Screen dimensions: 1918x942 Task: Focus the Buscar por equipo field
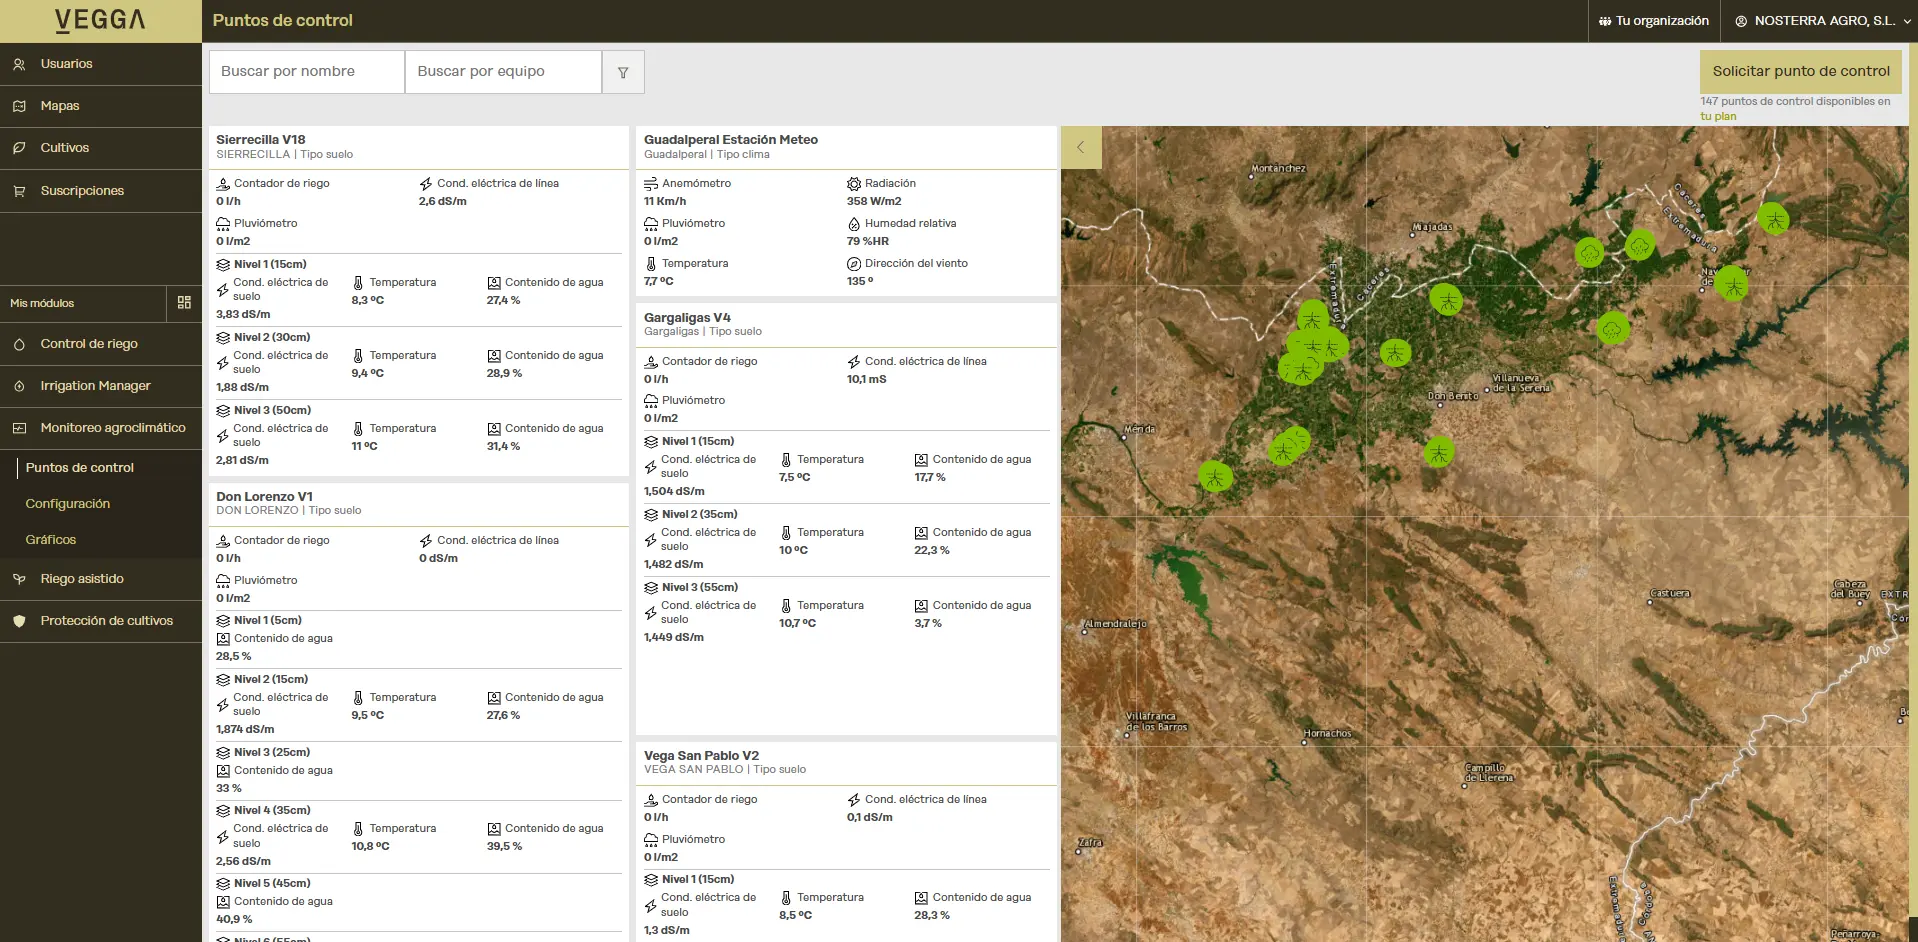click(x=503, y=72)
